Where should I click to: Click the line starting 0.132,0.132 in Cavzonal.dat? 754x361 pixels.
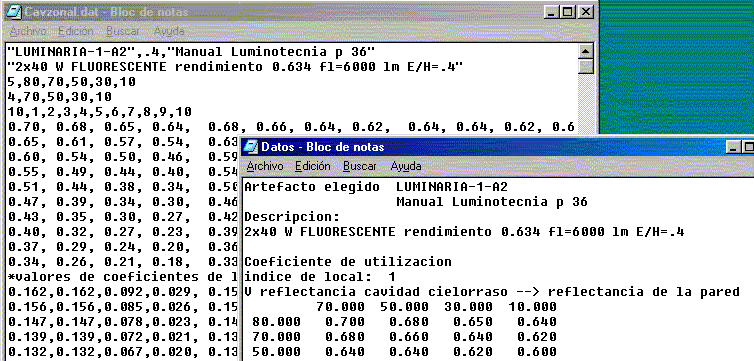[123, 352]
